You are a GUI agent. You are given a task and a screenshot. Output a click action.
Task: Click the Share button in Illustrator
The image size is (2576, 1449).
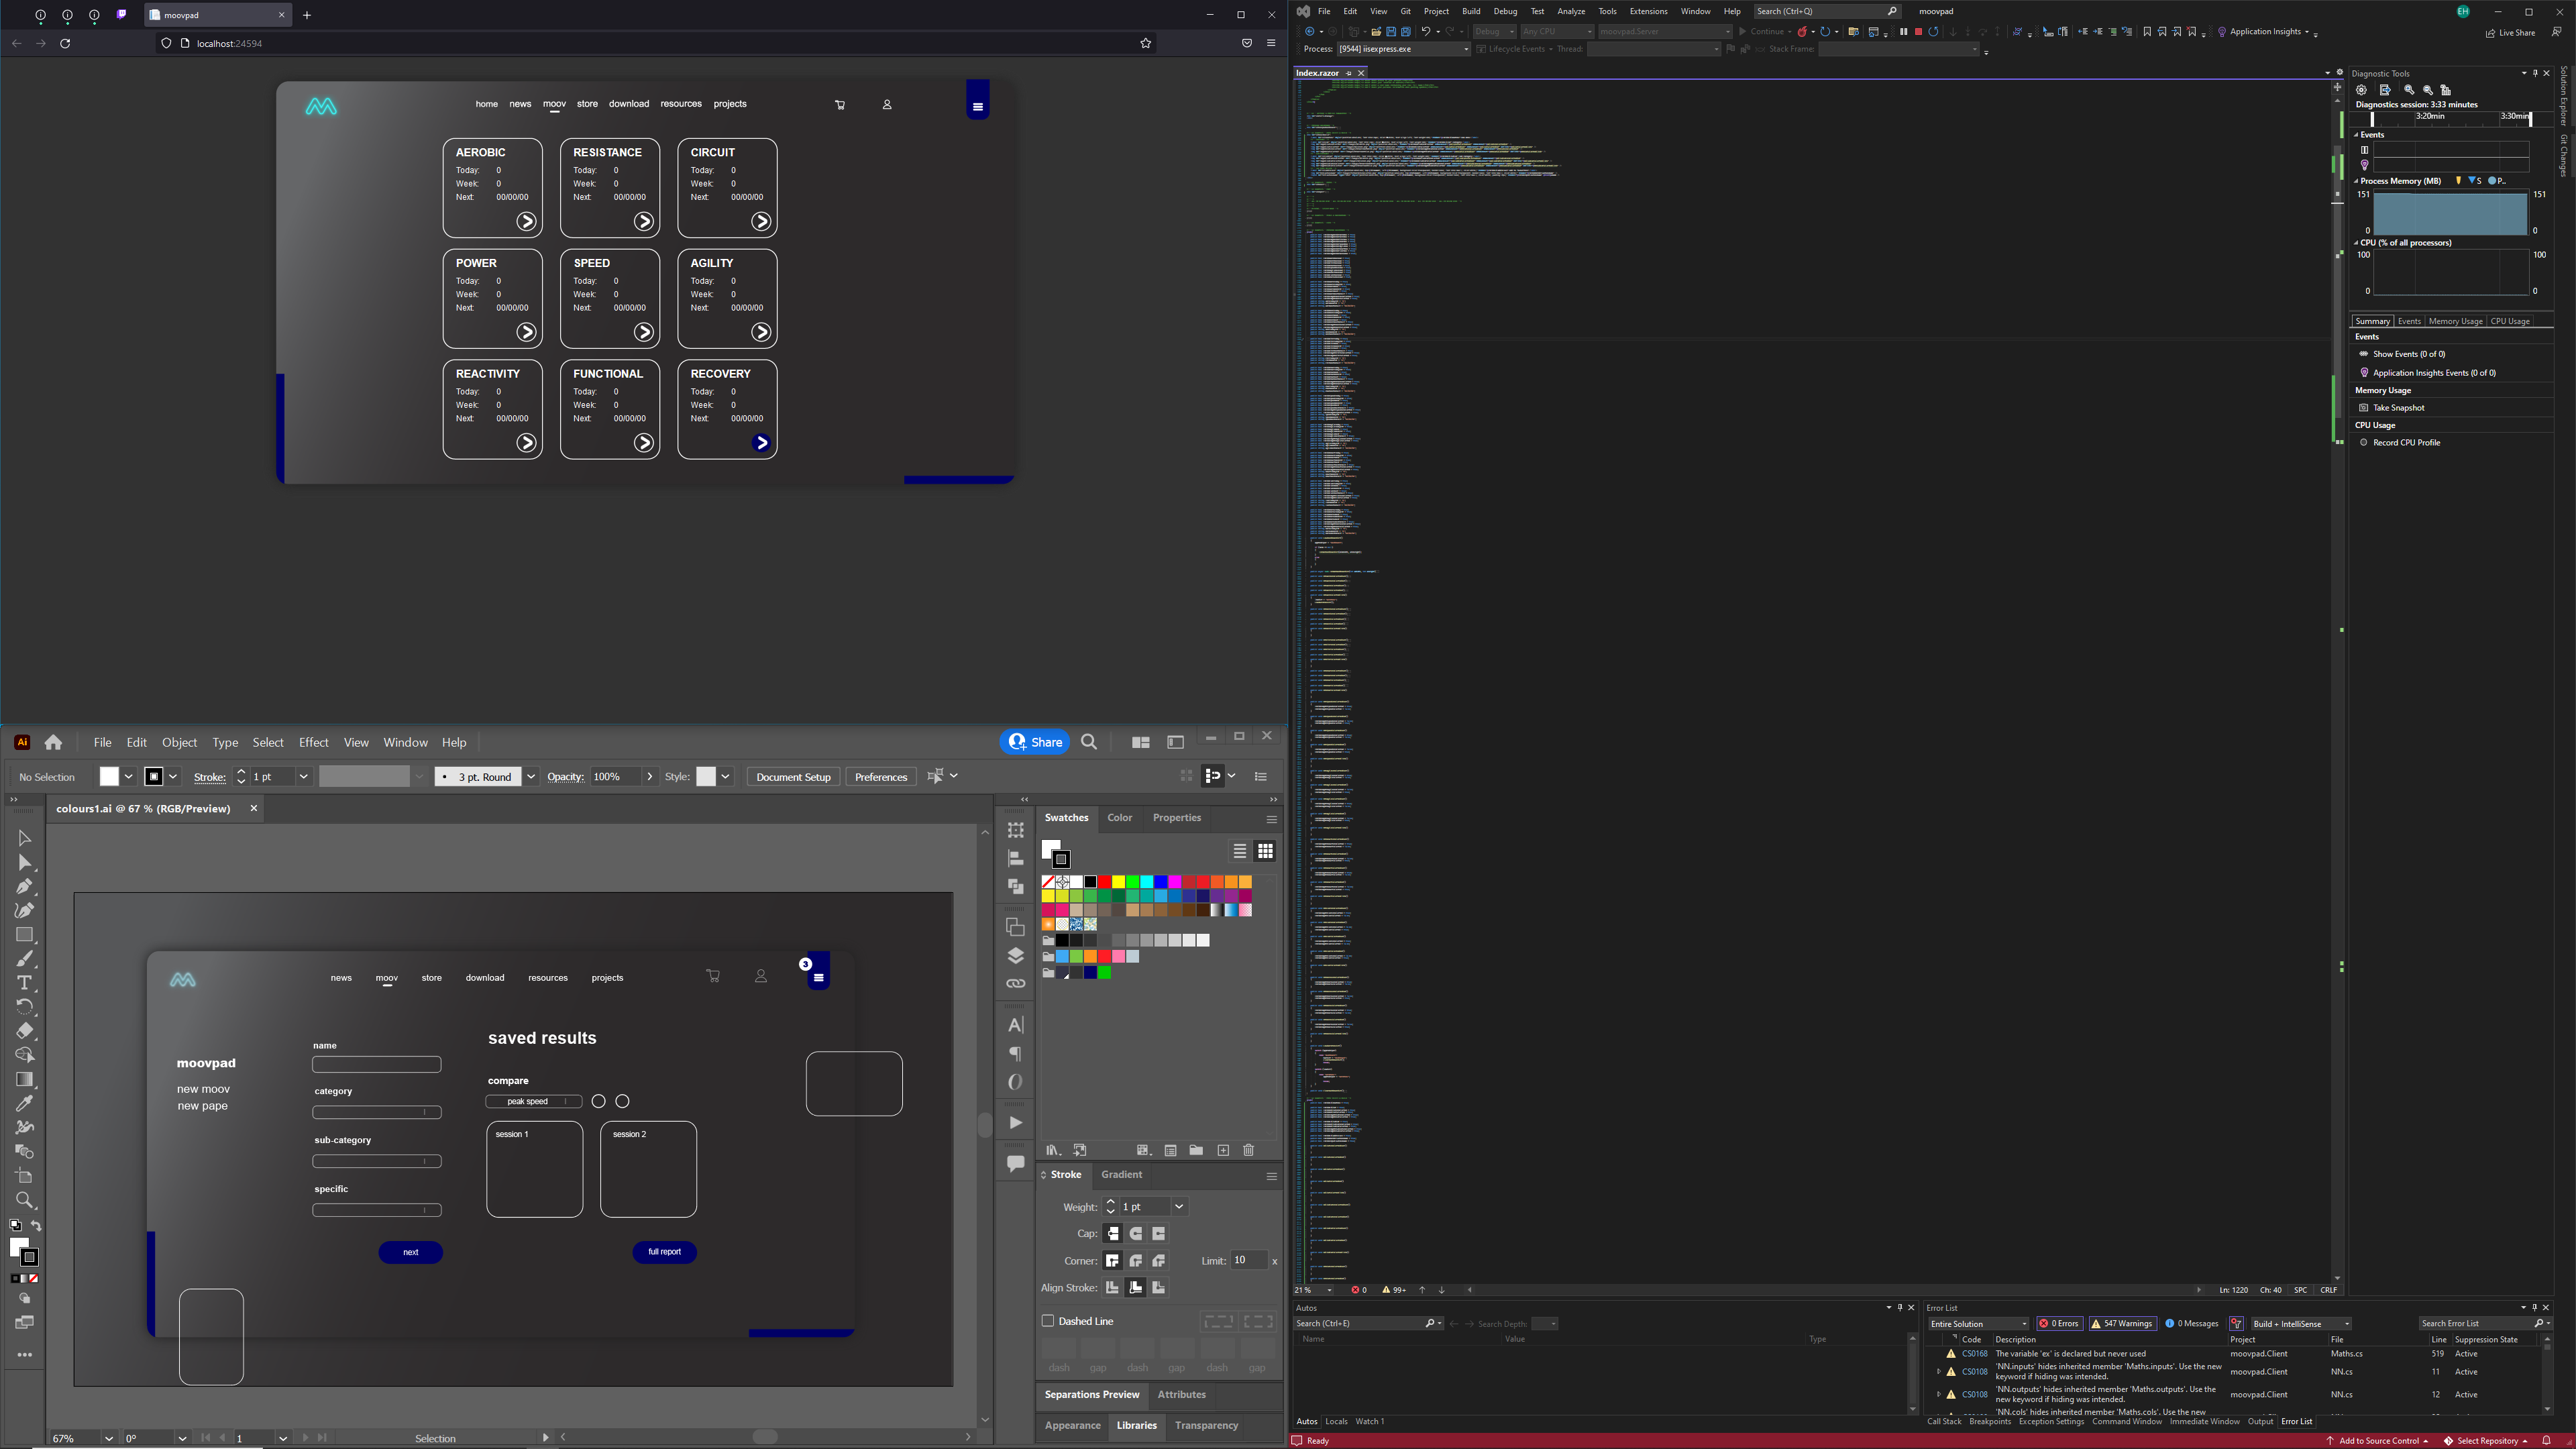(1035, 743)
